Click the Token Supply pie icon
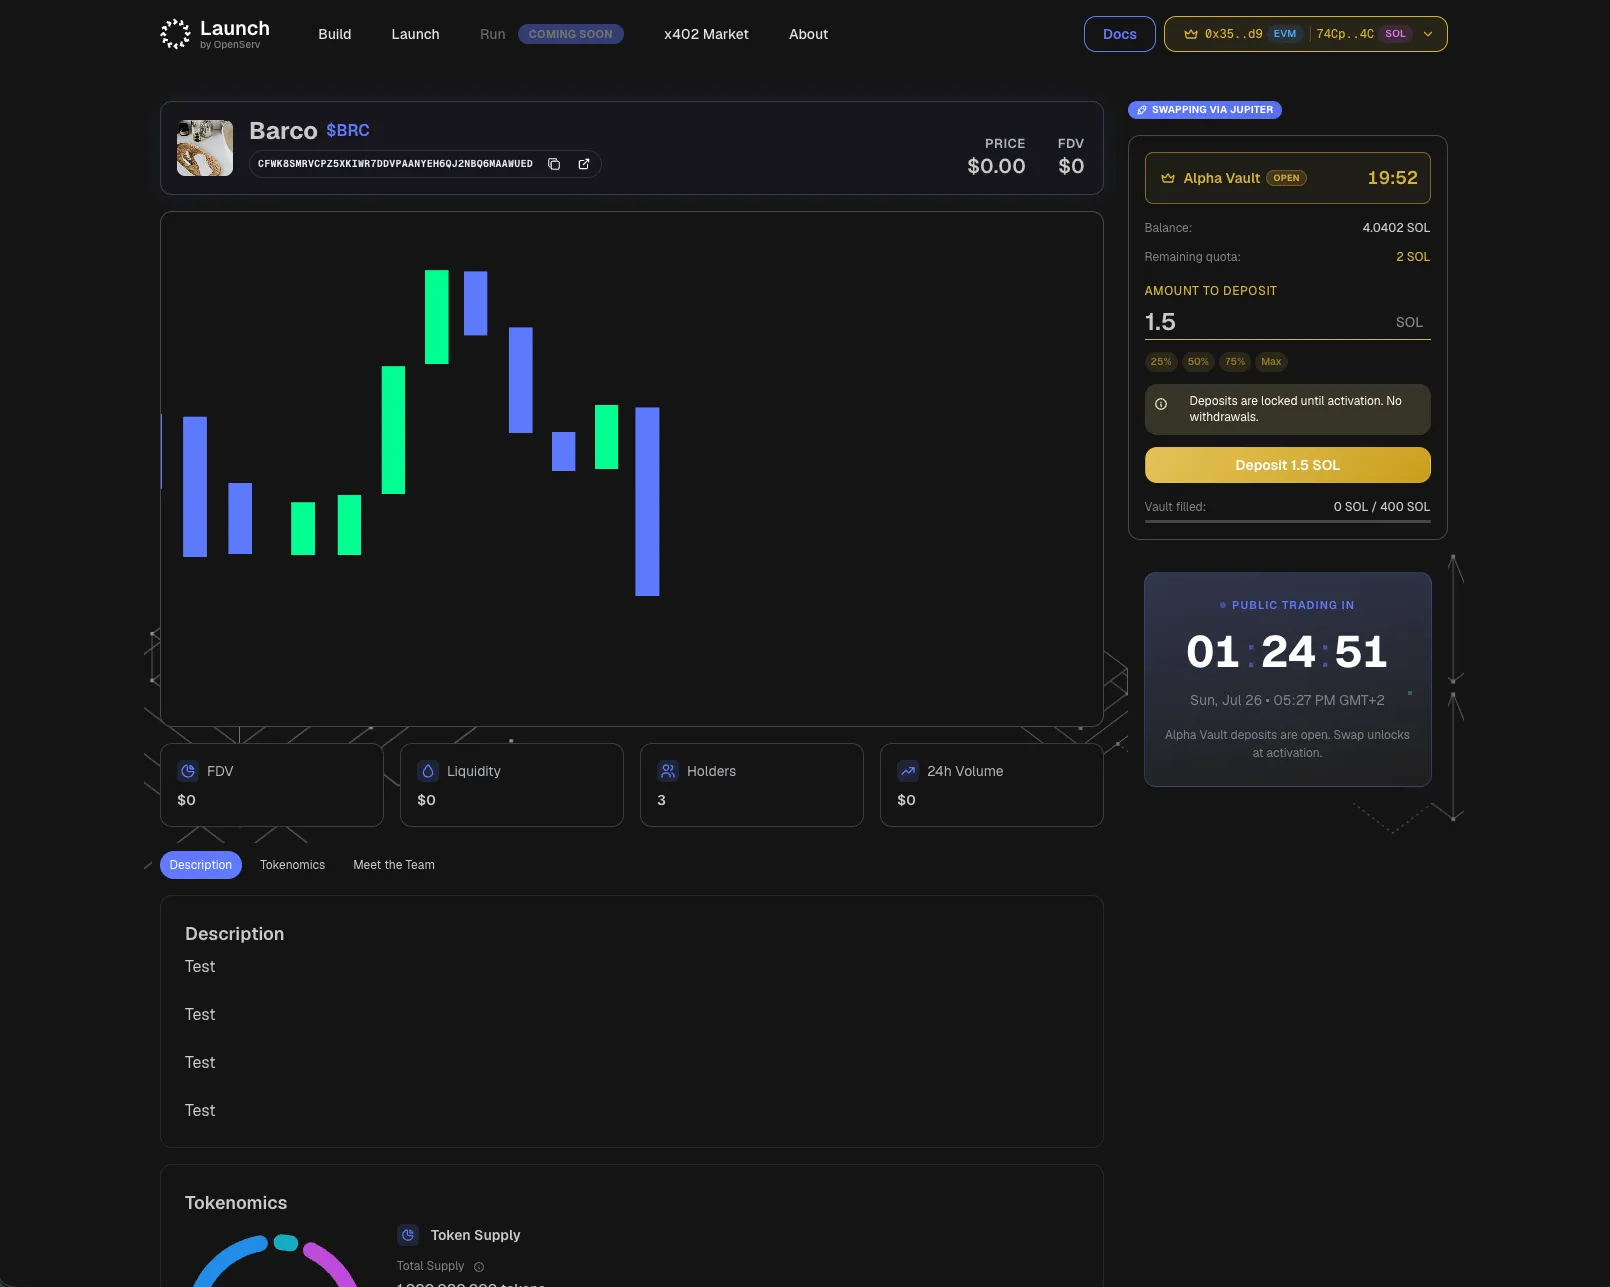1610x1287 pixels. (408, 1235)
